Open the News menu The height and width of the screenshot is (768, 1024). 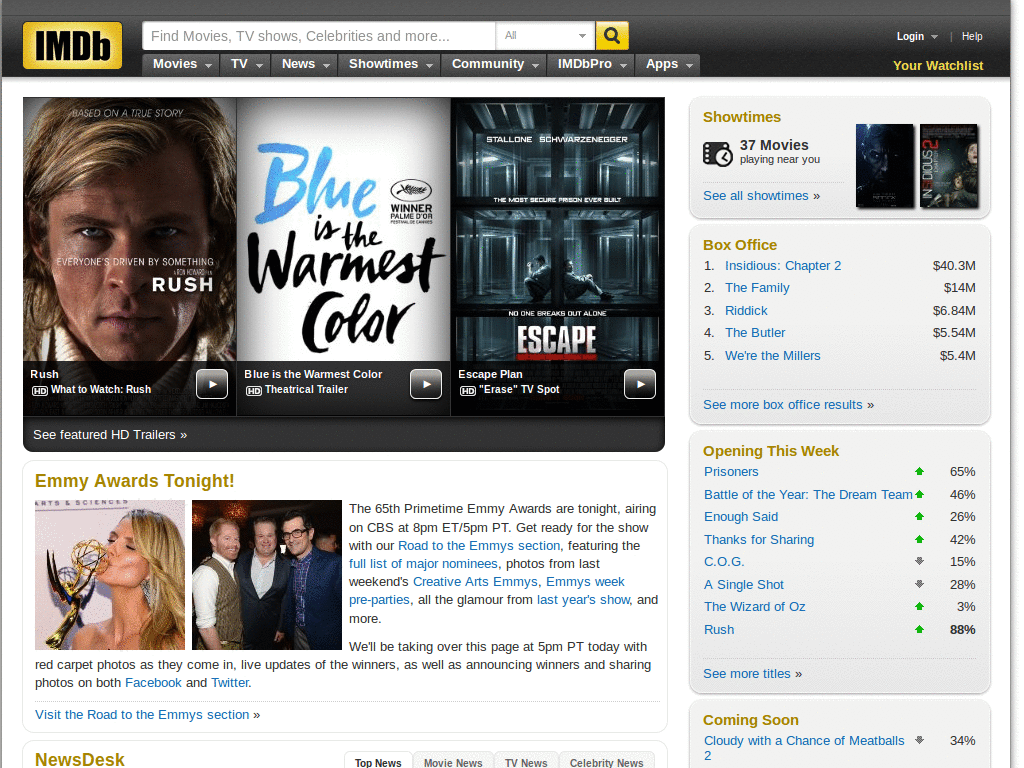304,64
